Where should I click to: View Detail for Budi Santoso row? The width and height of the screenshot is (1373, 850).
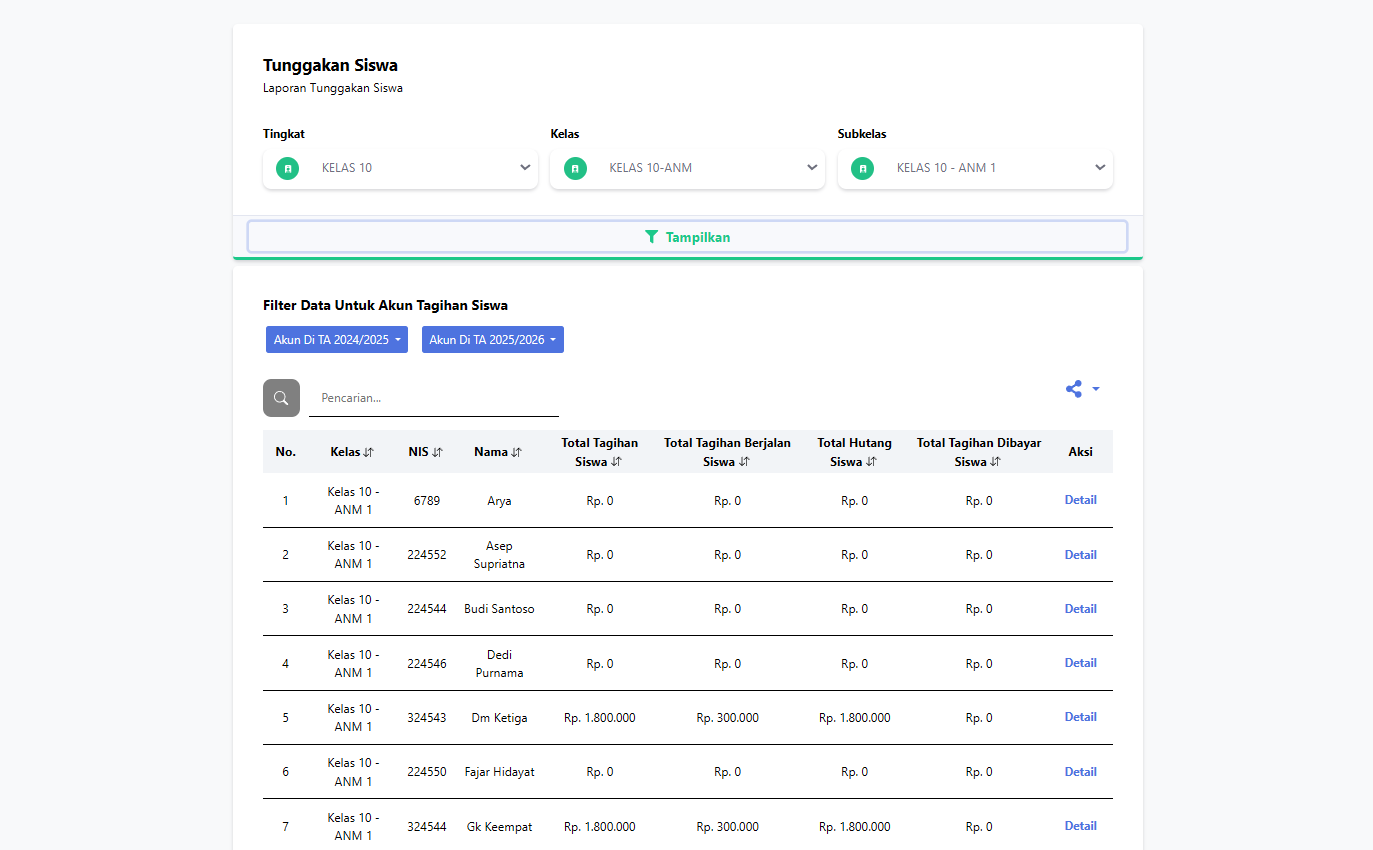pyautogui.click(x=1080, y=609)
